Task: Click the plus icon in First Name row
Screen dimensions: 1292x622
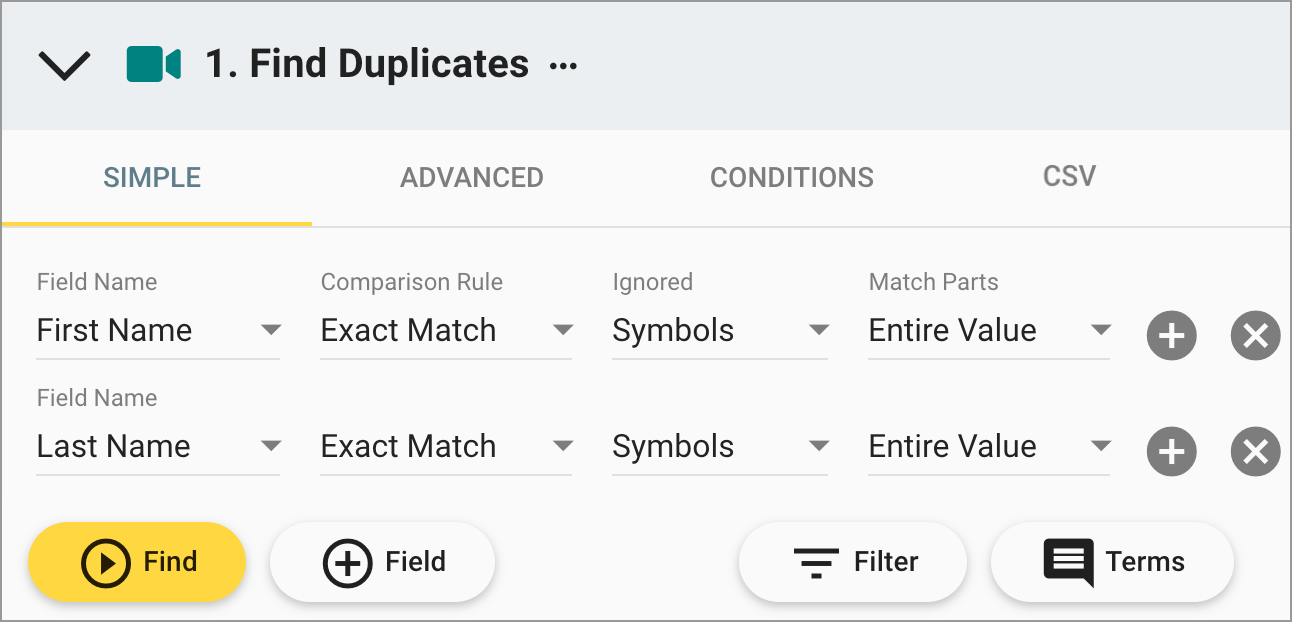Action: pos(1171,335)
